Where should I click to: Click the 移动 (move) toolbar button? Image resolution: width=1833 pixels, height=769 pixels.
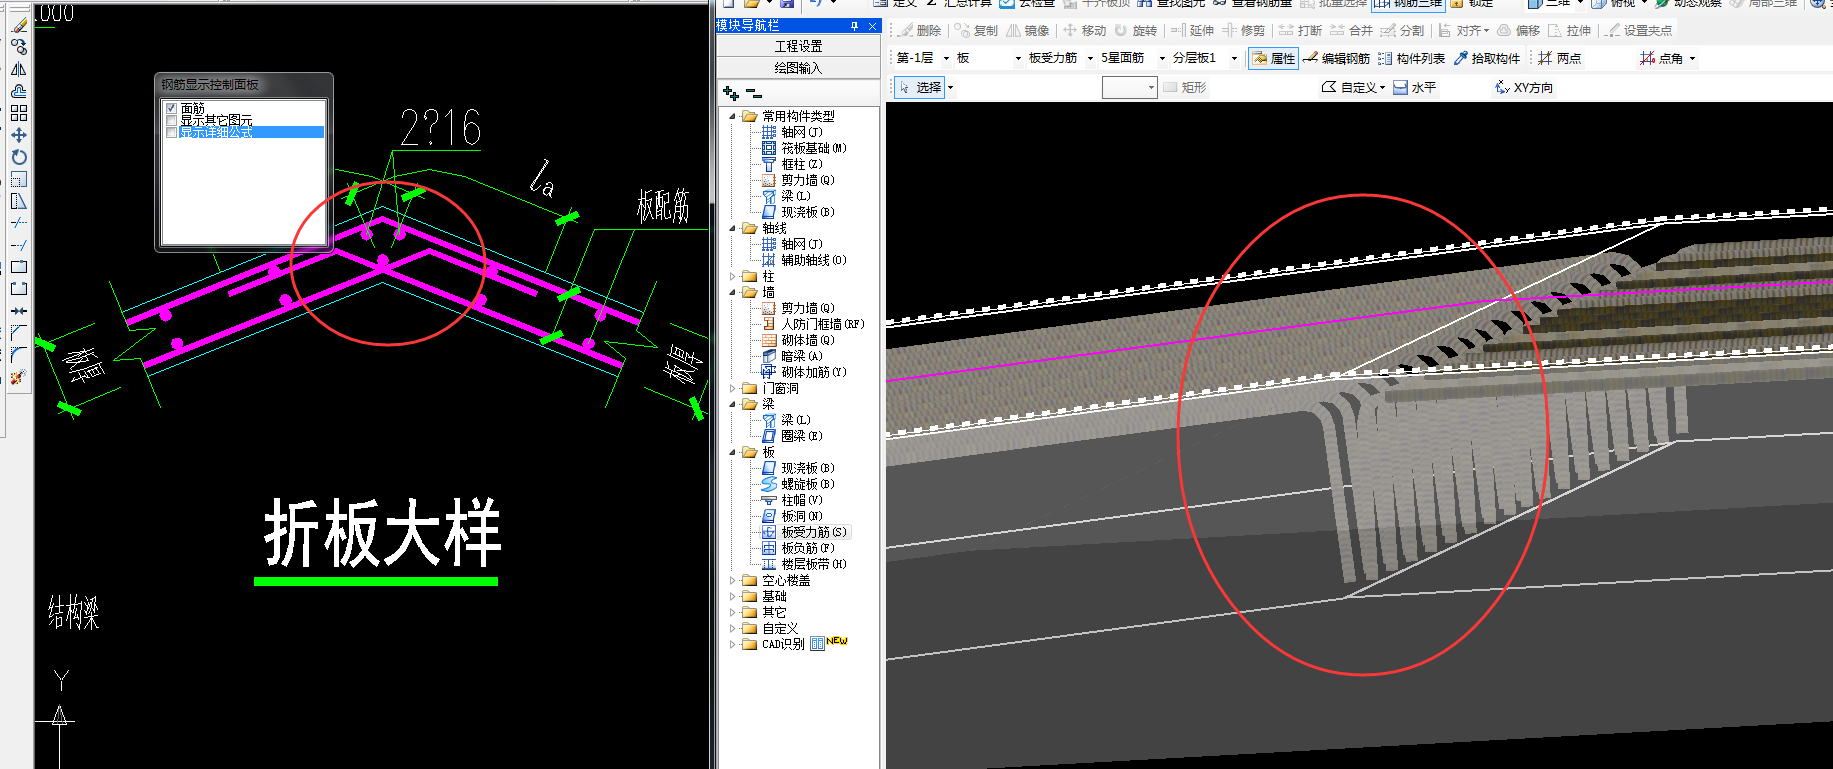coord(1084,30)
